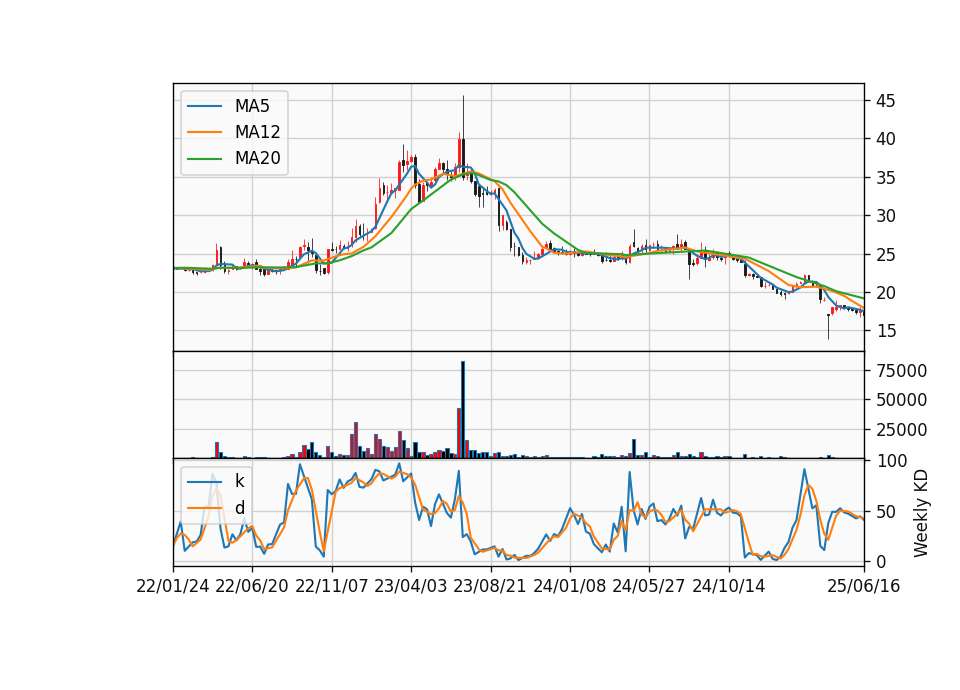Click the MA12 legend label

[257, 132]
